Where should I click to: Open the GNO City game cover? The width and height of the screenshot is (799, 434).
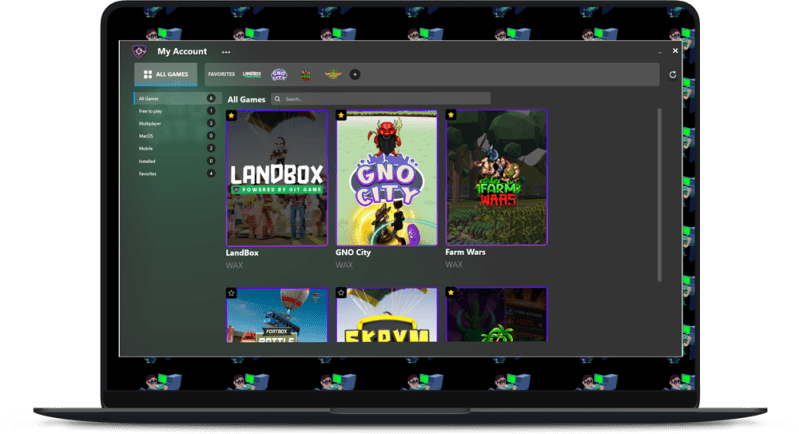point(387,178)
